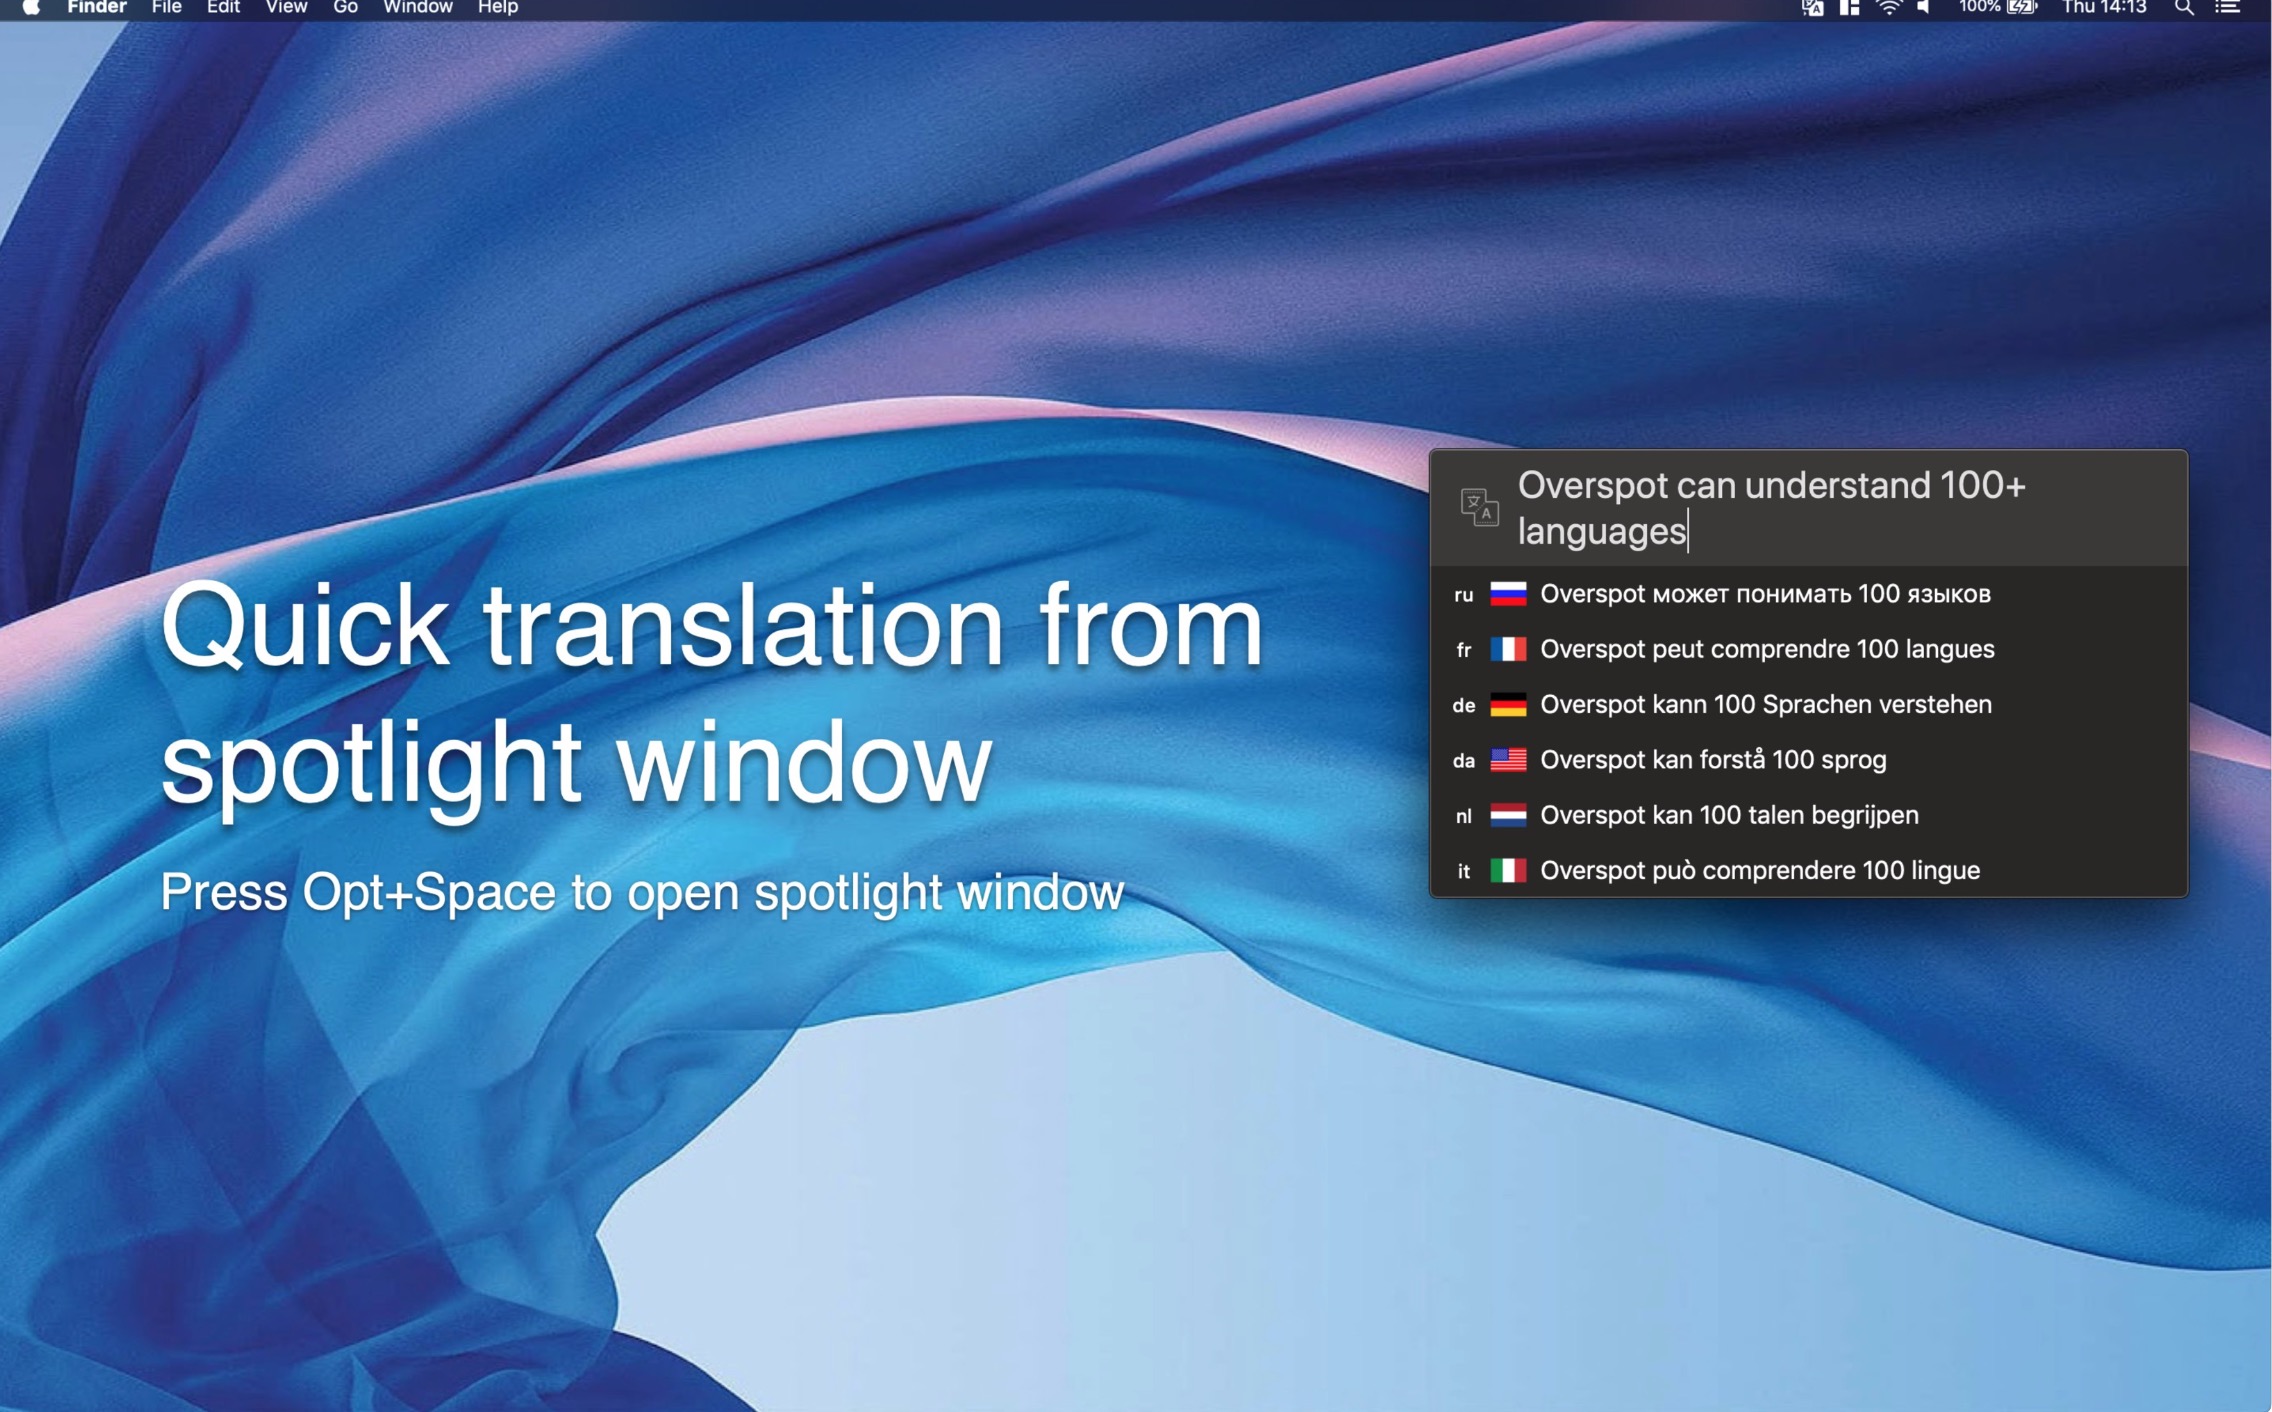Open the window tiling app icon in menu bar
Screen dimensions: 2272x1412
pos(1849,8)
